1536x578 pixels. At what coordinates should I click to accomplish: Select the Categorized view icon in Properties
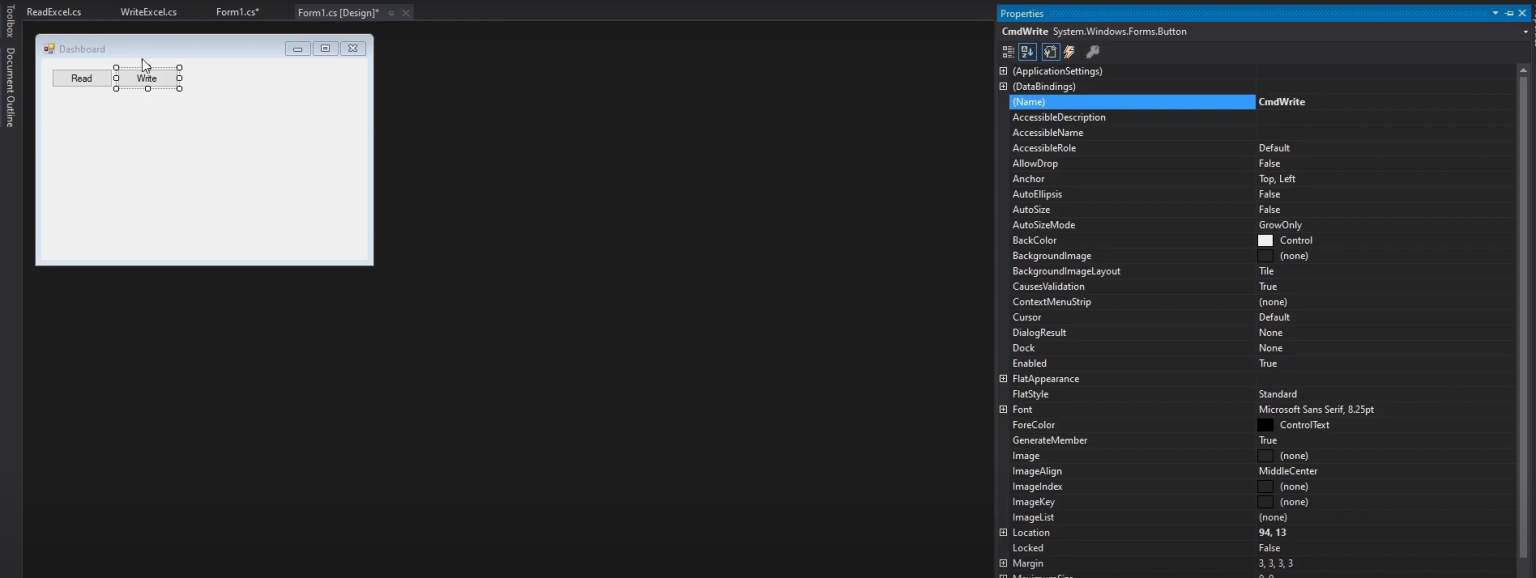[x=1007, y=51]
